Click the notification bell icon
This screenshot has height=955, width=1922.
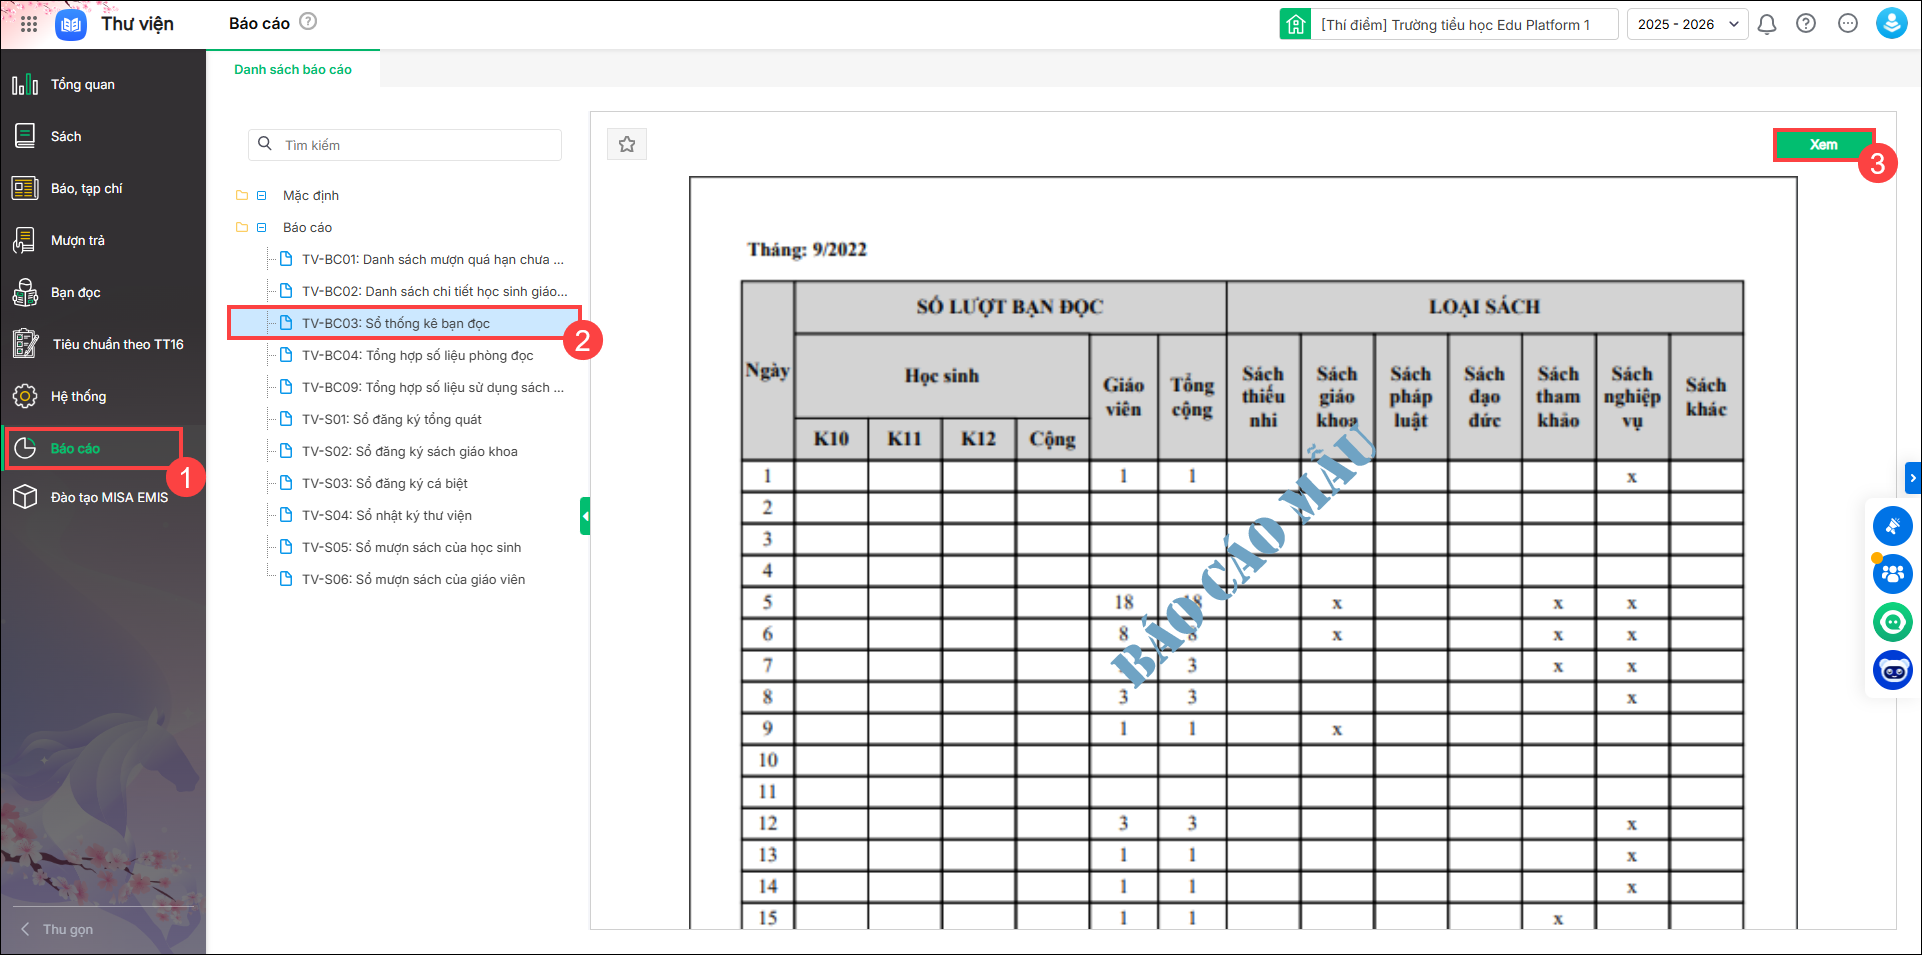coord(1767,24)
